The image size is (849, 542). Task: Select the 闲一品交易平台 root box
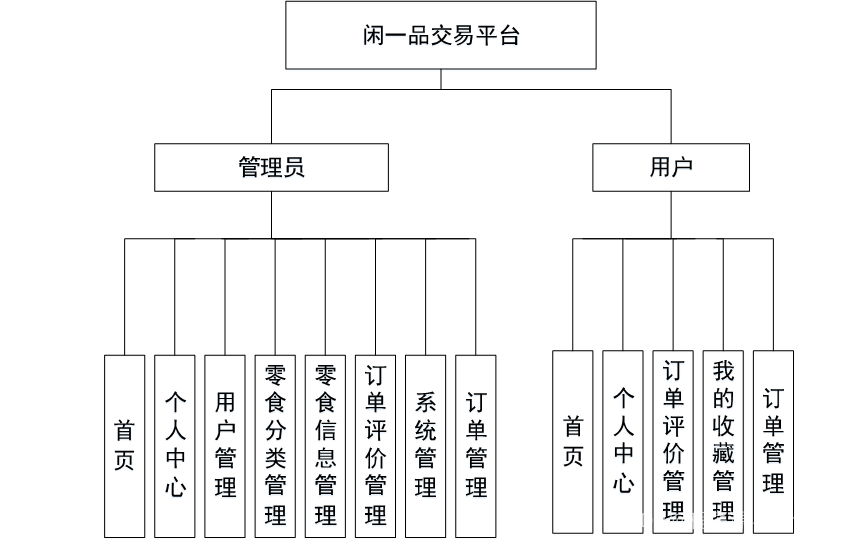coord(441,35)
